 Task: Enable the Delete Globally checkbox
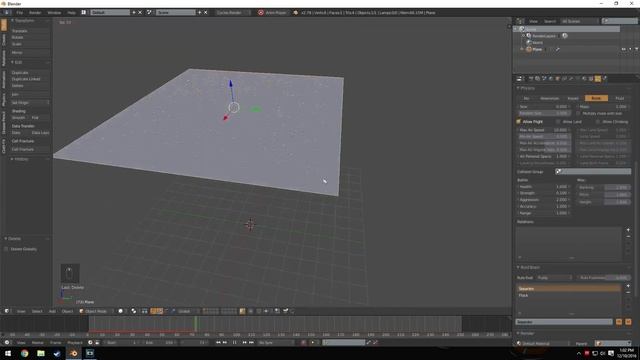pos(6,249)
